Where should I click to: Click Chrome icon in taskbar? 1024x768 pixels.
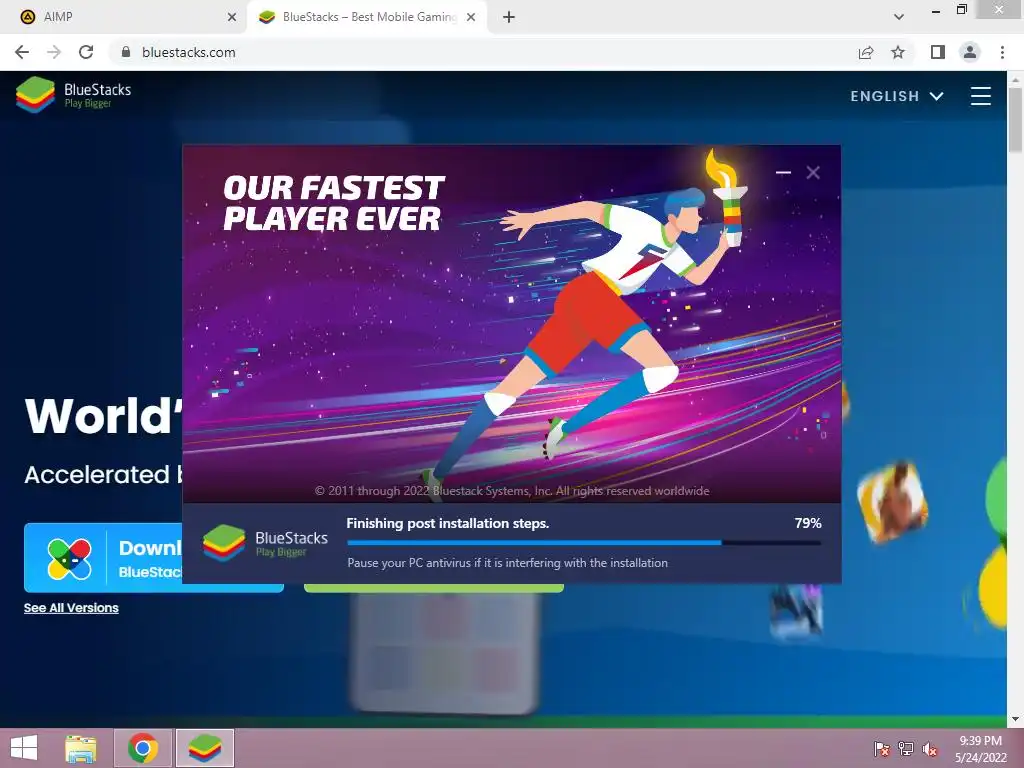[x=143, y=748]
